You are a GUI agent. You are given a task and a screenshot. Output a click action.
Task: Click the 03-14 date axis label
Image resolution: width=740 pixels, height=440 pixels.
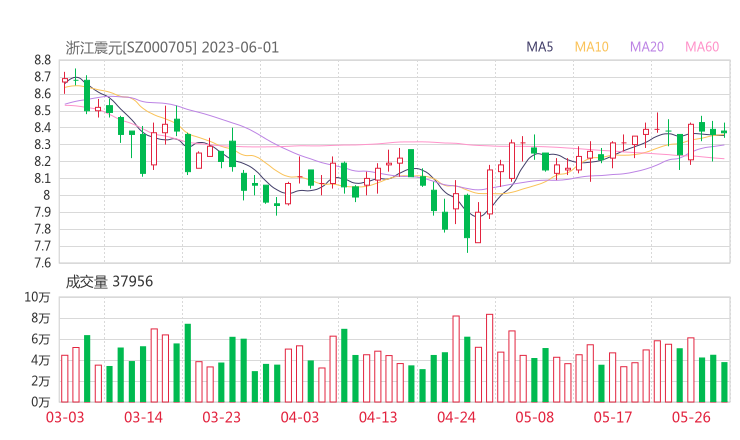click(143, 417)
